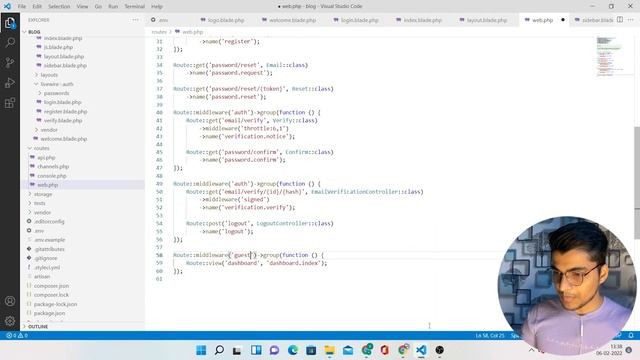Viewport: 640px width, 360px height.
Task: Open the Help menu
Action: pyautogui.click(x=157, y=7)
